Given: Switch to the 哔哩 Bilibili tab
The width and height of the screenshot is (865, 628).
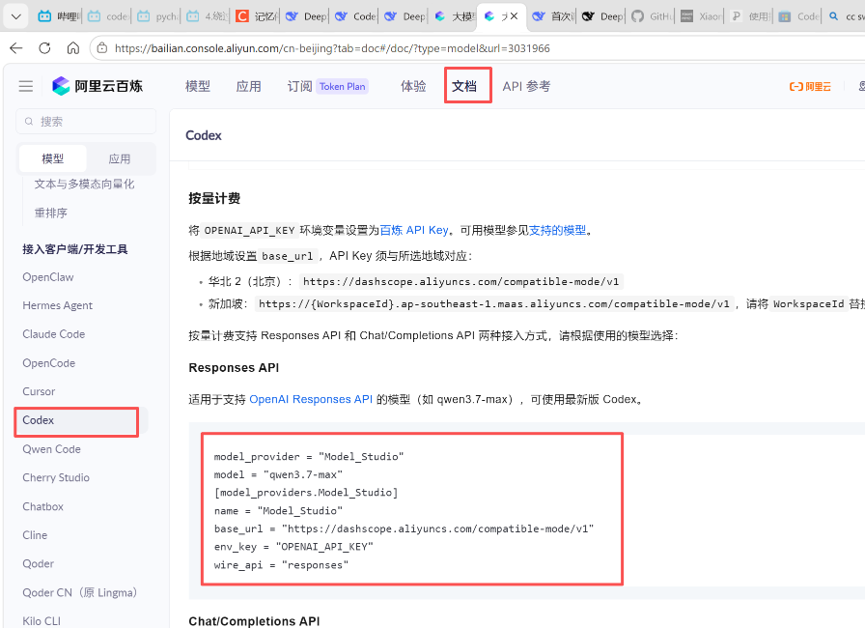Looking at the screenshot, I should pyautogui.click(x=58, y=17).
